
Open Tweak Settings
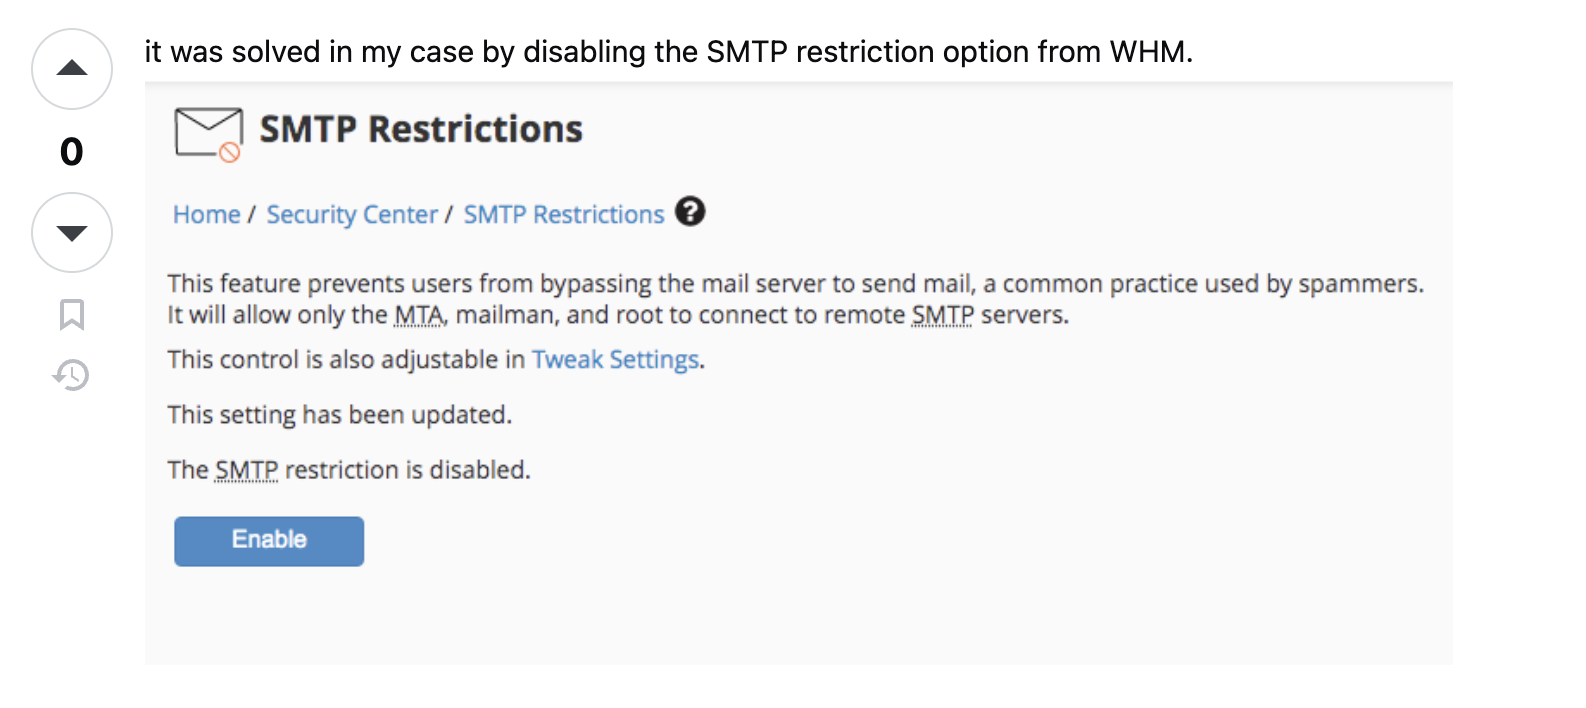pos(615,359)
